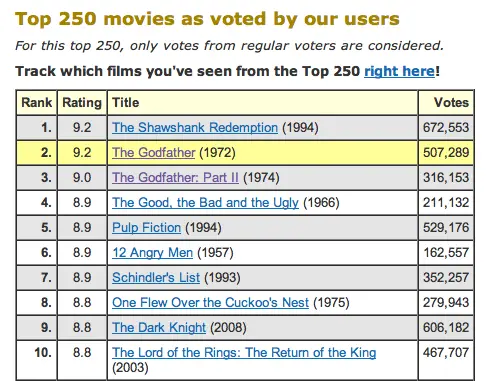Open the 12 Angry Men link
Viewport: 494px width, 381px height.
[152, 253]
